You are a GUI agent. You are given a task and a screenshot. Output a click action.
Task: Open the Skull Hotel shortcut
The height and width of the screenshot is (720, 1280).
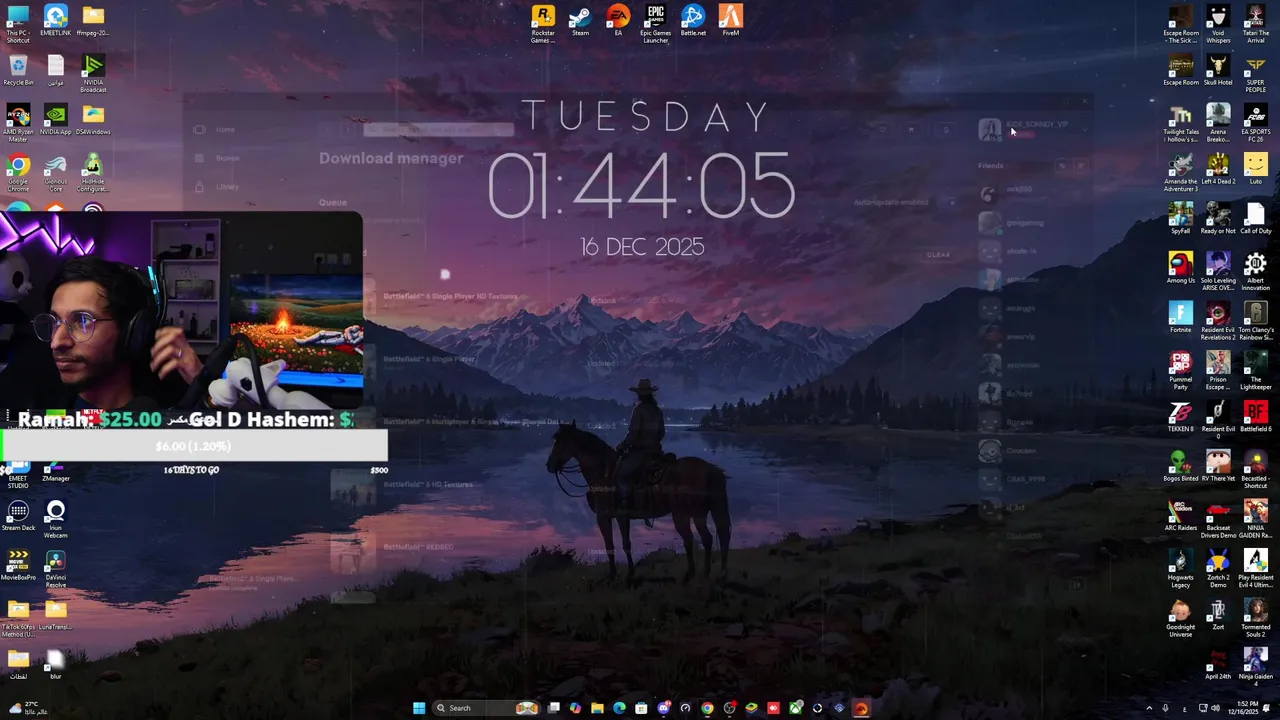click(x=1218, y=70)
